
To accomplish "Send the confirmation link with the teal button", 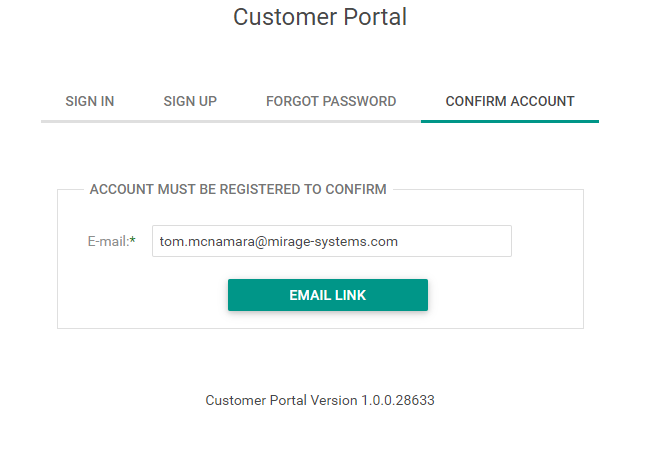I will pyautogui.click(x=328, y=295).
